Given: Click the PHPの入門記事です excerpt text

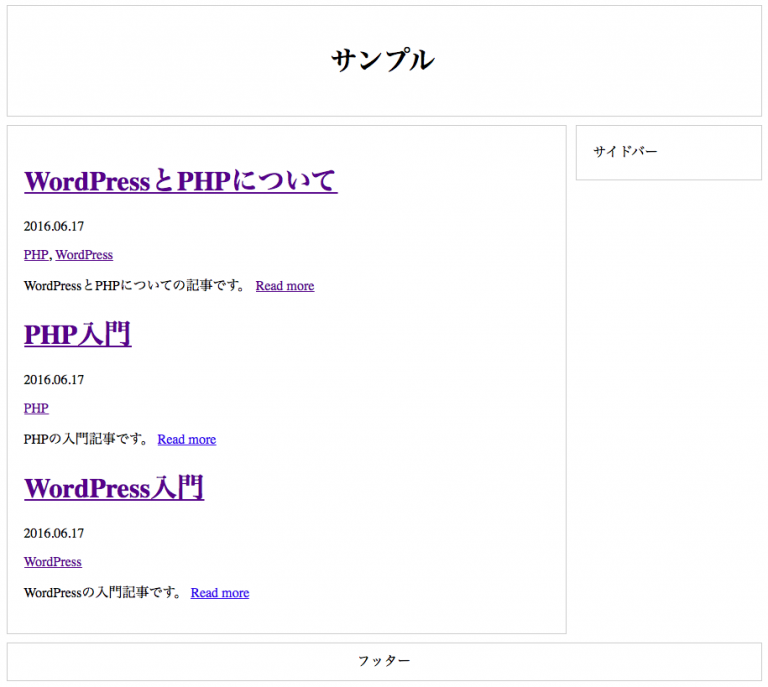Looking at the screenshot, I should tap(86, 439).
